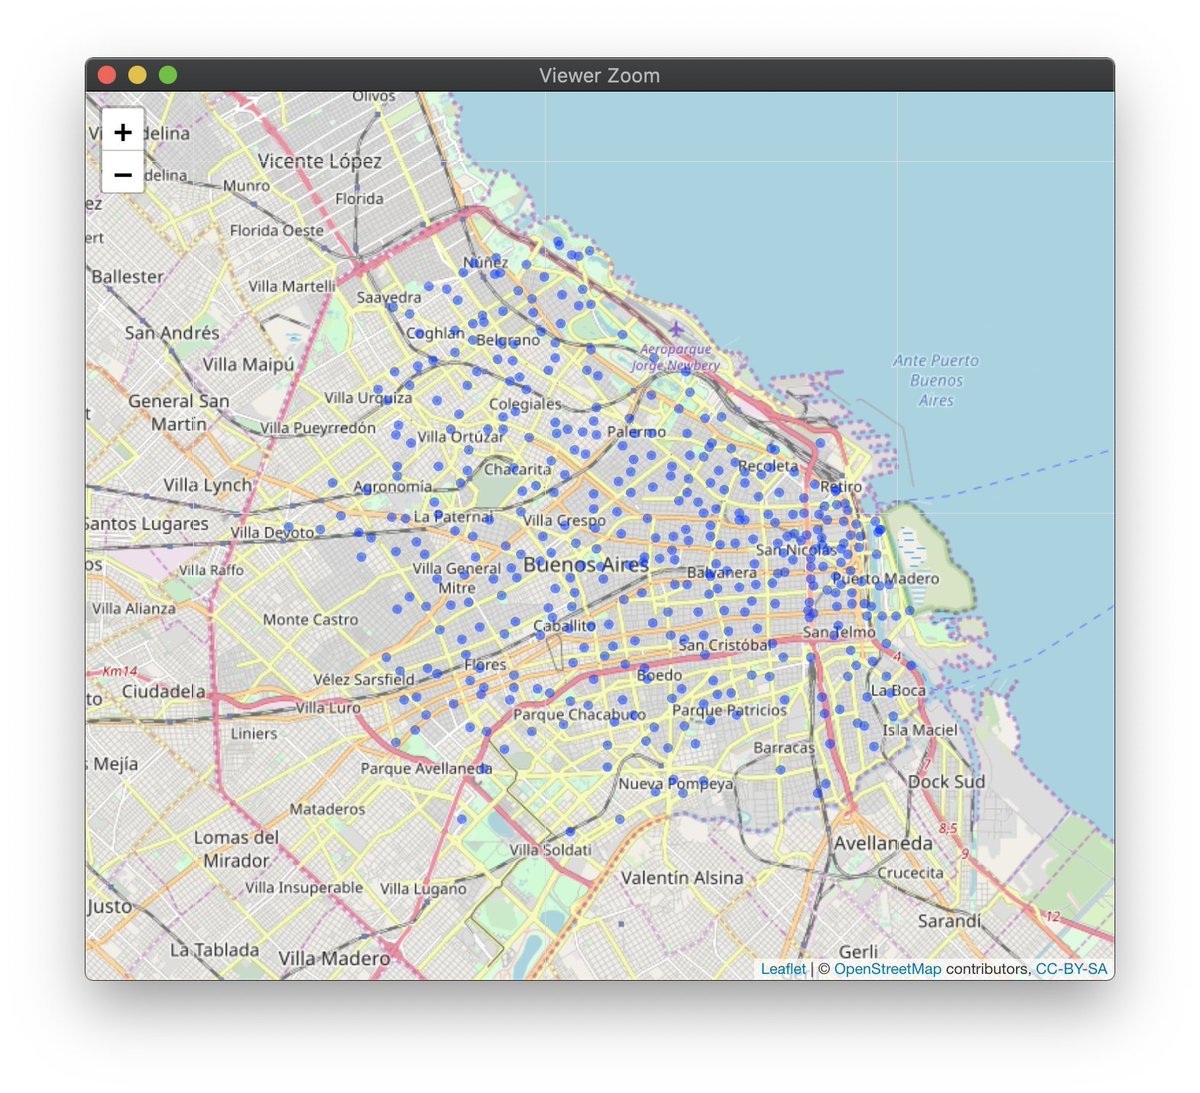Maximize the window with the green button
Image resolution: width=1200 pixels, height=1093 pixels.
click(168, 75)
